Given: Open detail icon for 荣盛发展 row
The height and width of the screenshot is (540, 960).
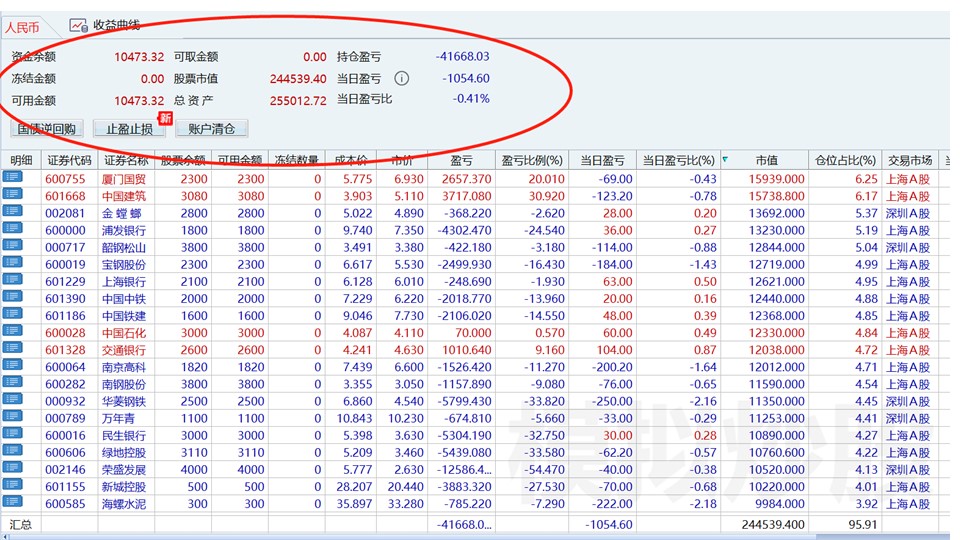Looking at the screenshot, I should (12, 469).
